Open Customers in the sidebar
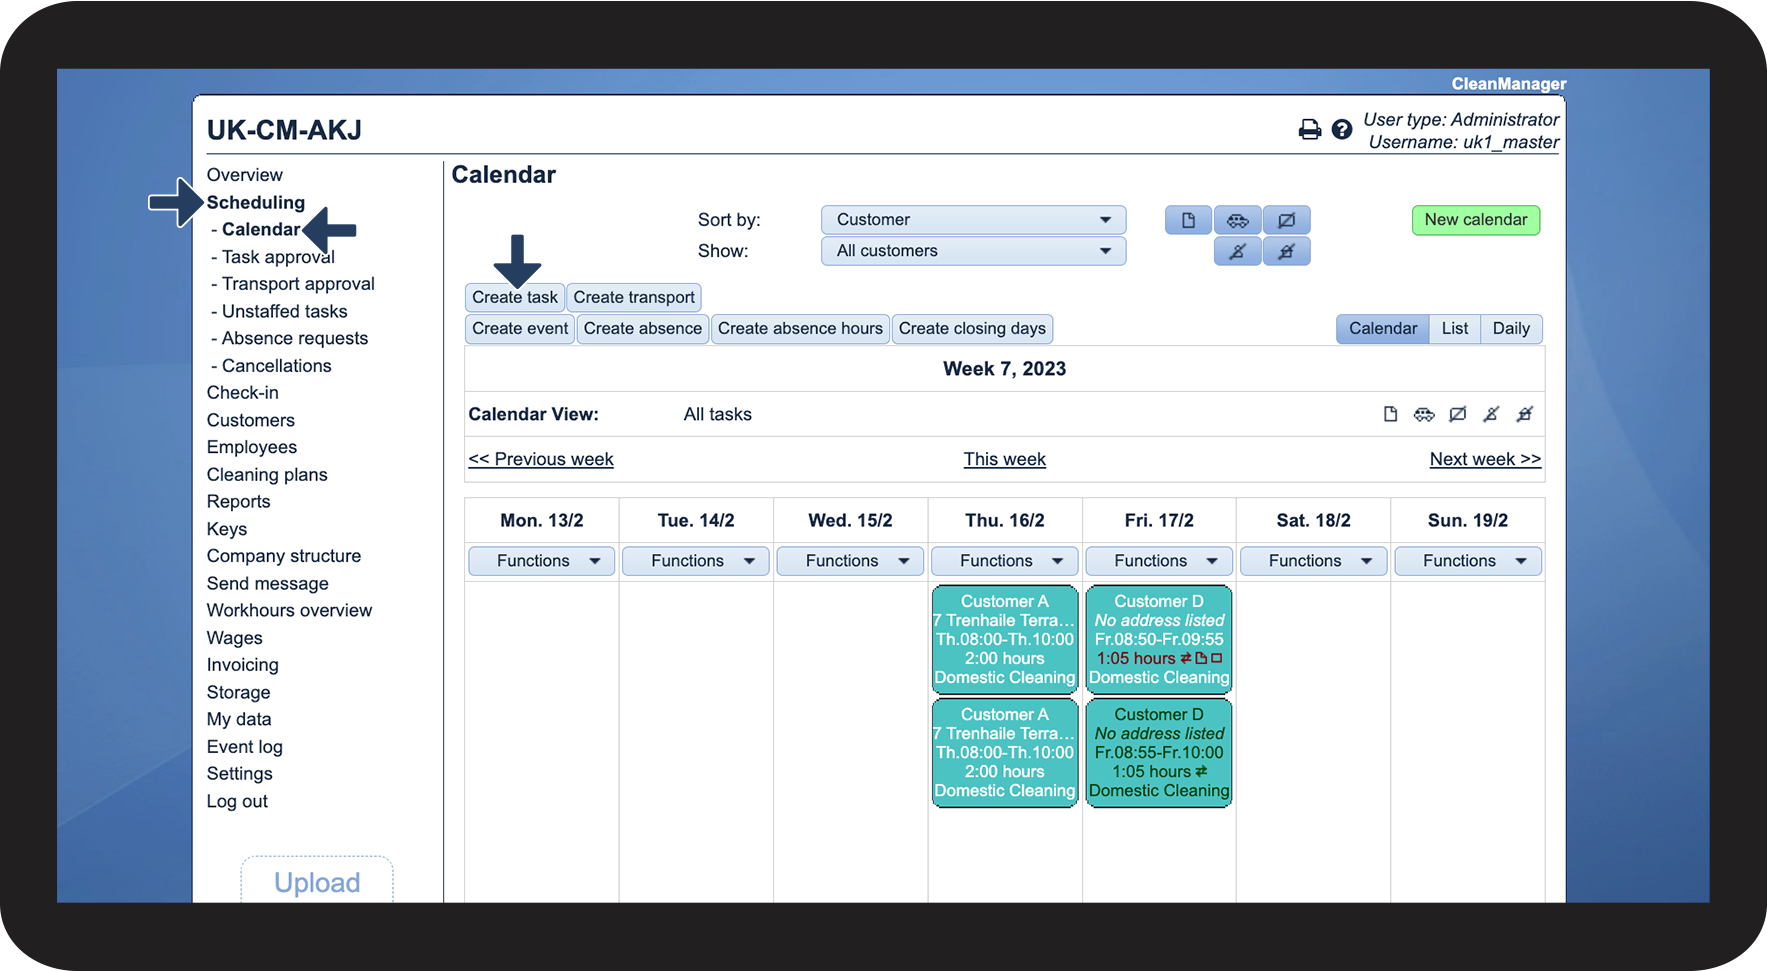Screen dimensions: 1767x971 coord(251,421)
